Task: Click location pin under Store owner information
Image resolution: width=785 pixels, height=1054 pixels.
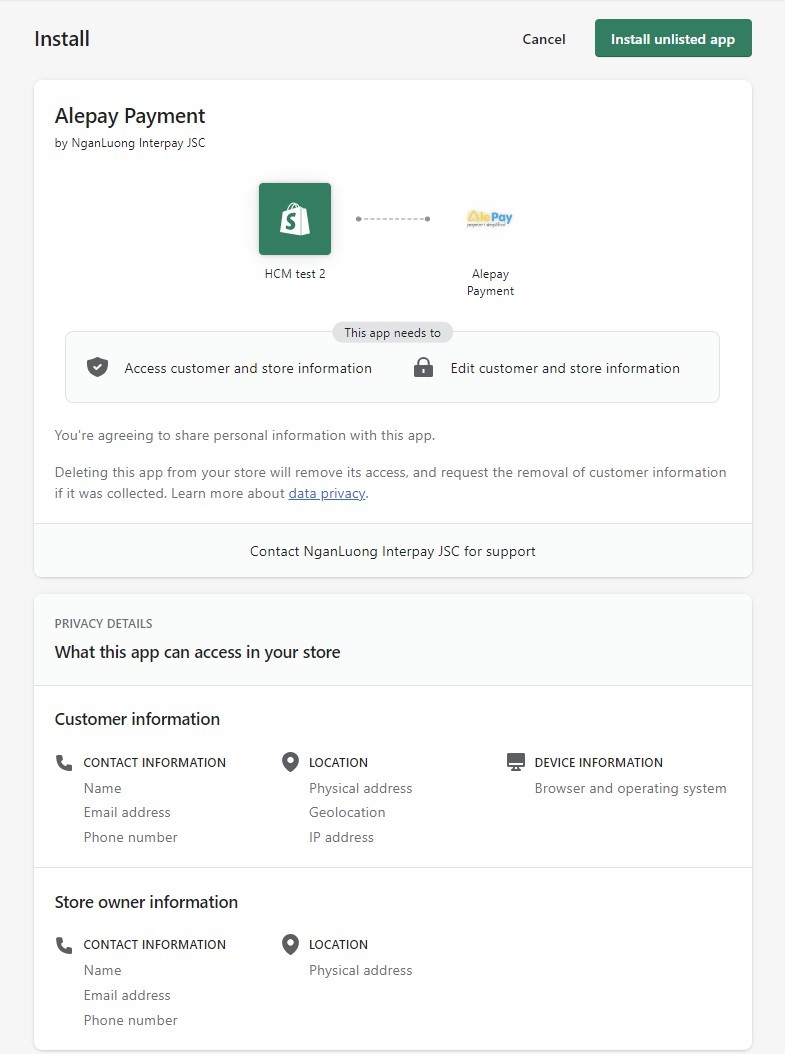Action: coord(290,944)
